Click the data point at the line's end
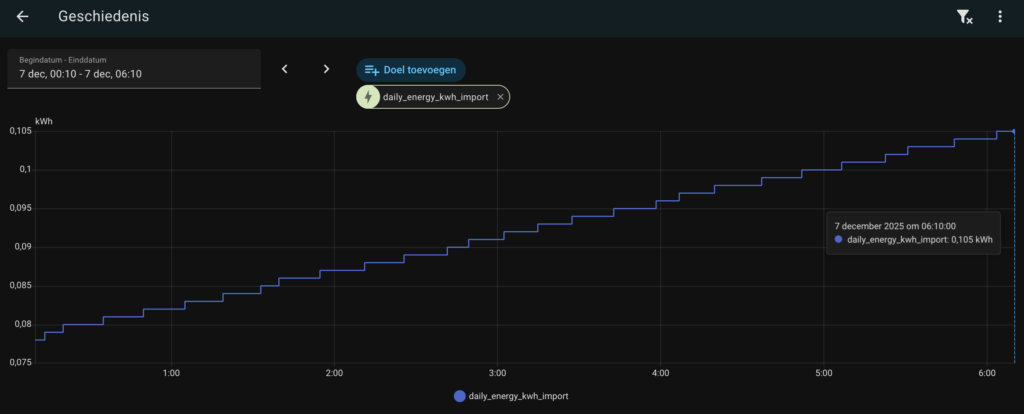The image size is (1024, 414). tap(1014, 131)
